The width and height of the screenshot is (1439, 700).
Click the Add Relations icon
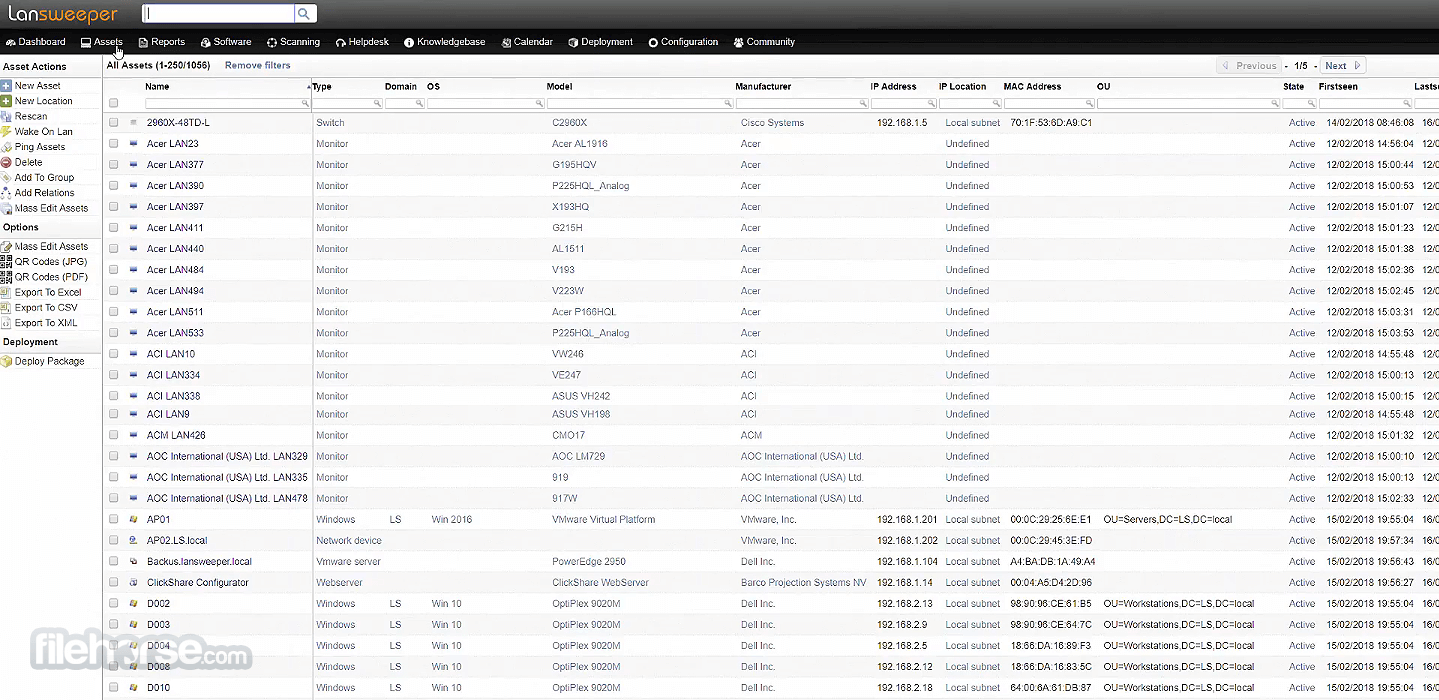tap(6, 193)
